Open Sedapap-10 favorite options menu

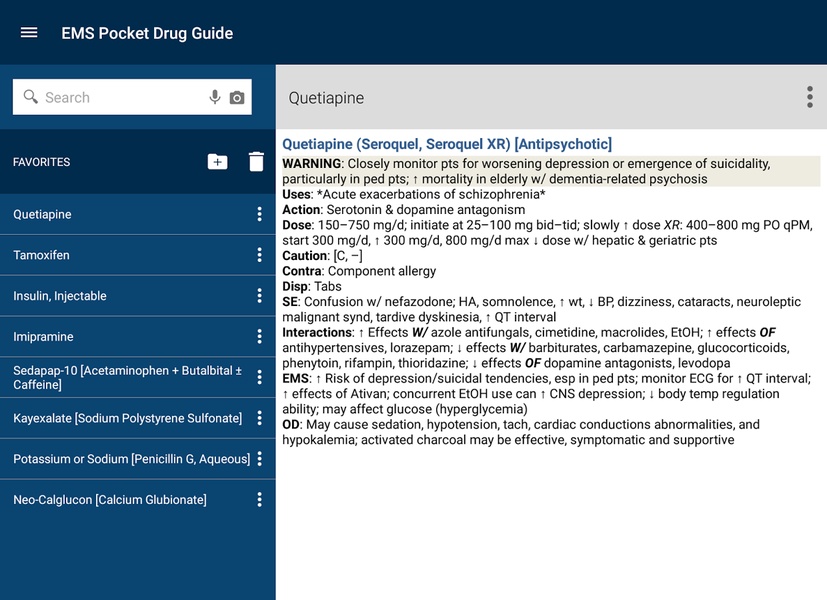tap(259, 377)
